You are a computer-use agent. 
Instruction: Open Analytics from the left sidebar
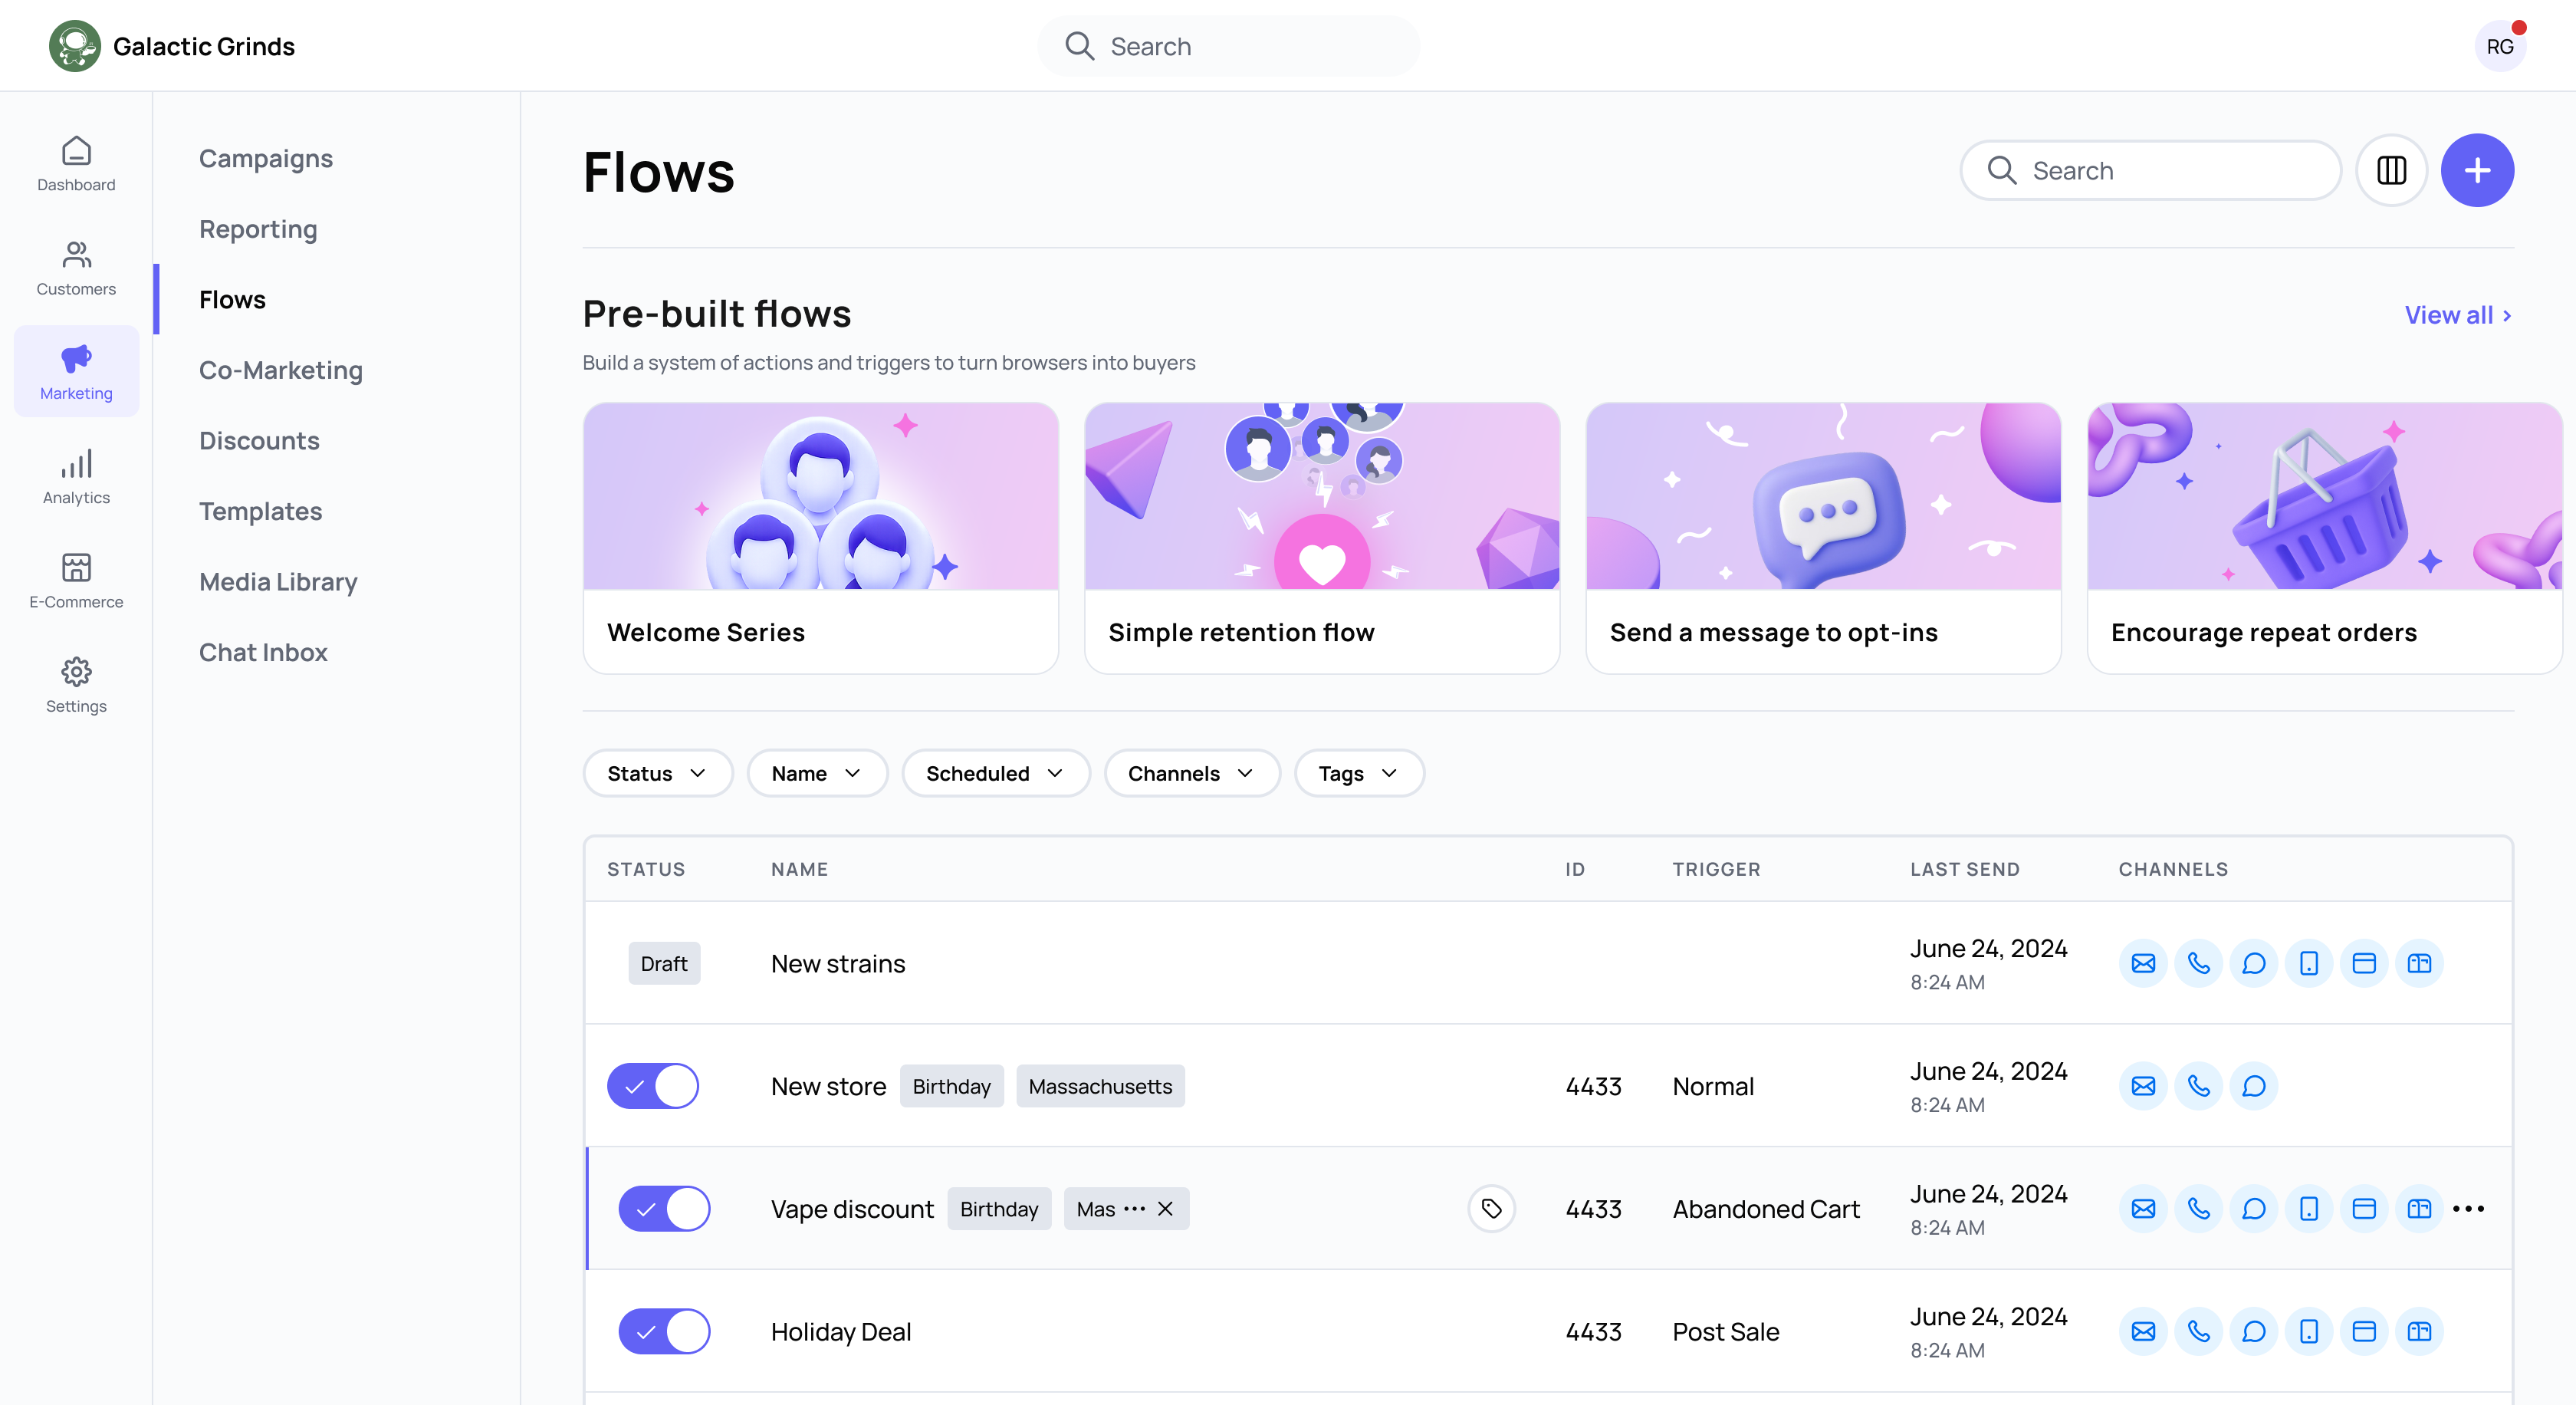click(x=76, y=477)
